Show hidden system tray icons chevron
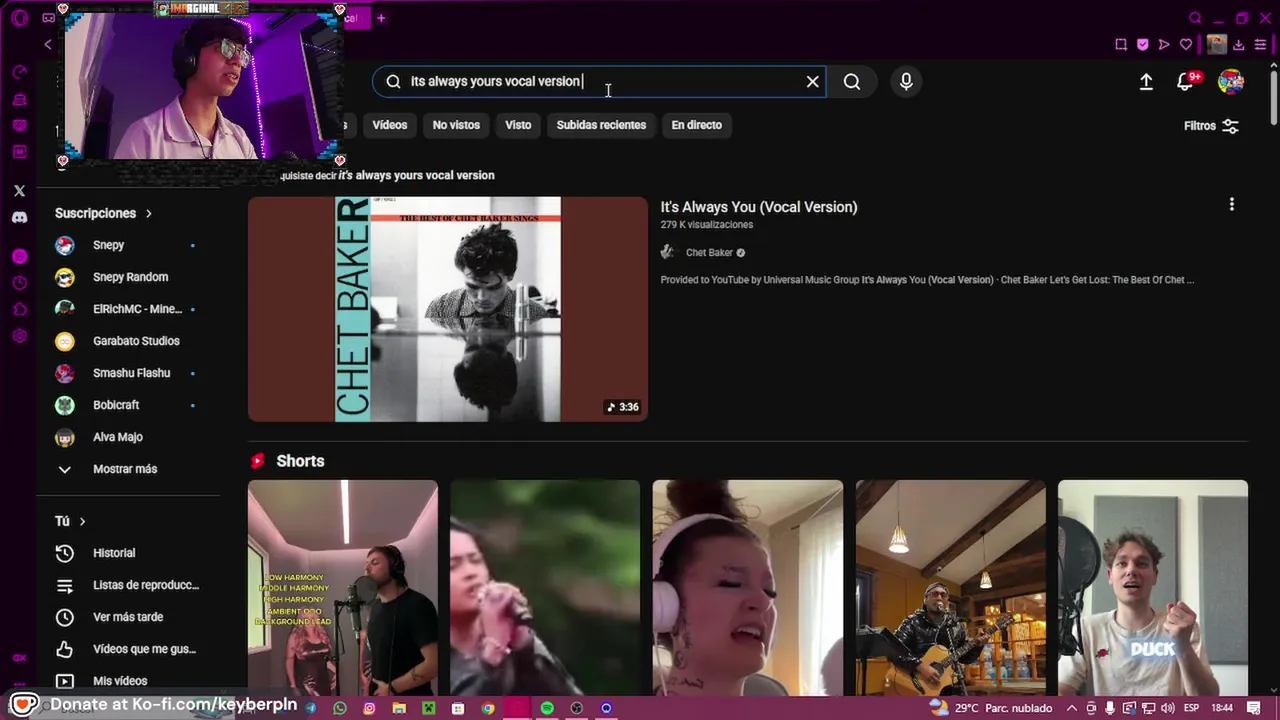The width and height of the screenshot is (1280, 720). [1072, 708]
